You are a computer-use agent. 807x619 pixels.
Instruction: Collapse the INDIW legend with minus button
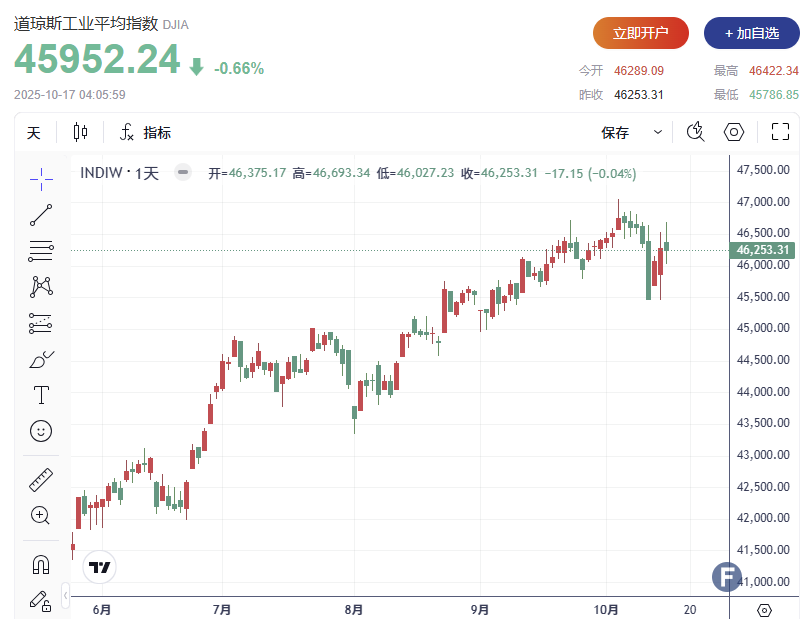click(x=182, y=172)
